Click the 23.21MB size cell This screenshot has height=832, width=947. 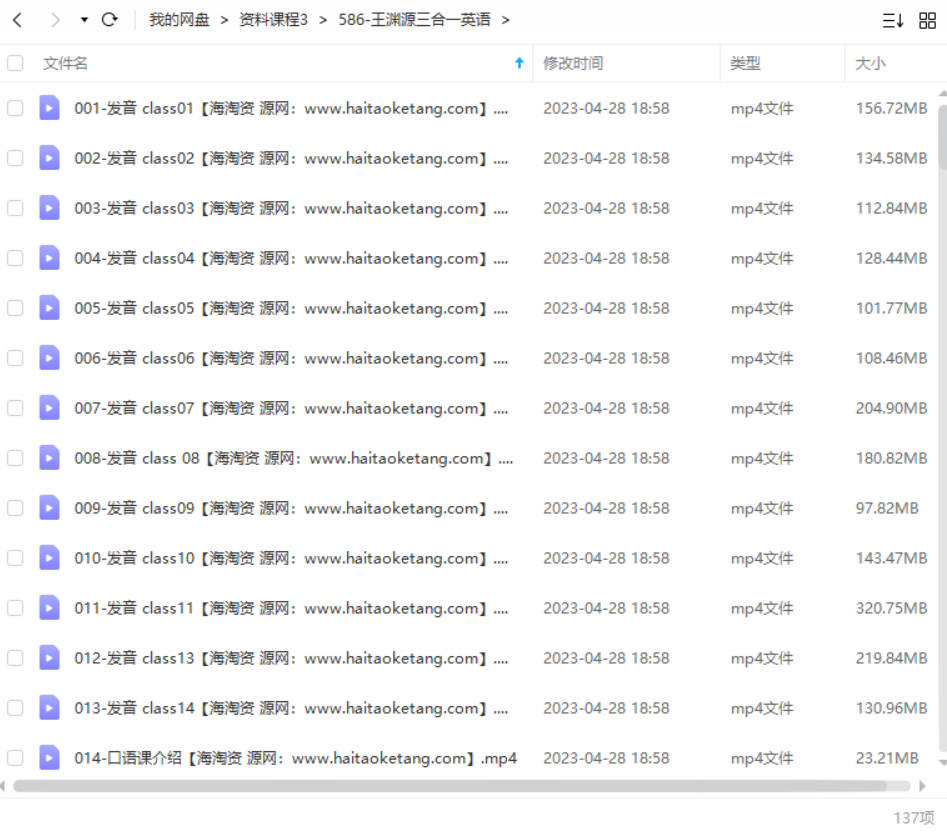[887, 758]
